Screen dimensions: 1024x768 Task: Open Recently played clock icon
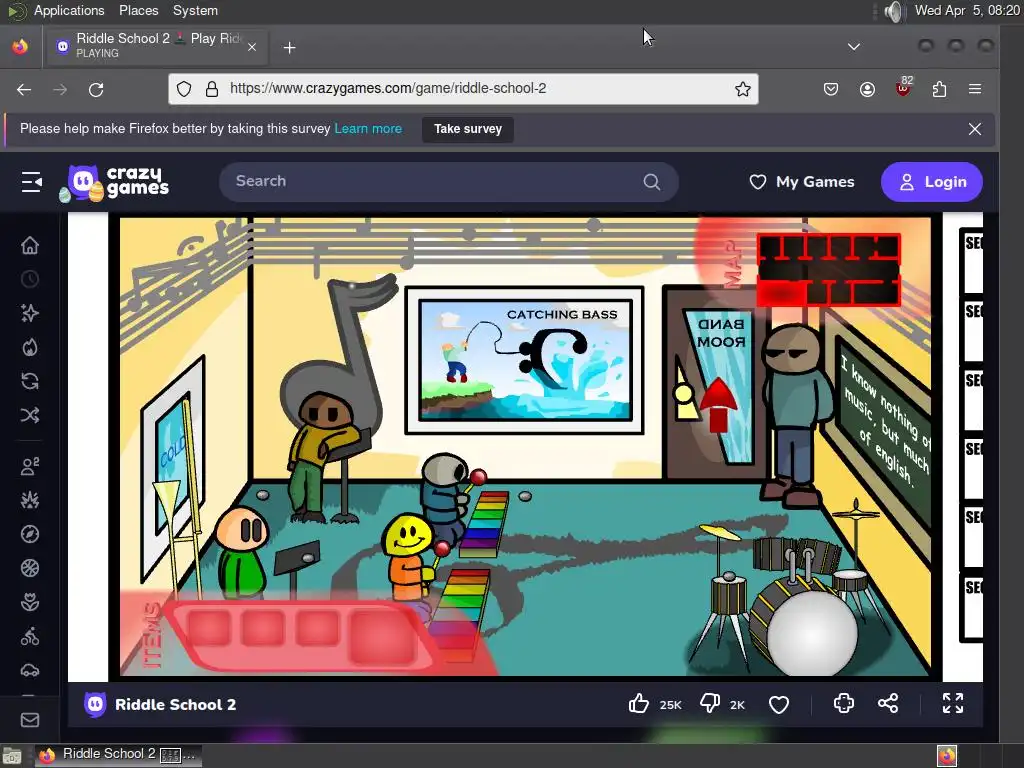tap(29, 280)
